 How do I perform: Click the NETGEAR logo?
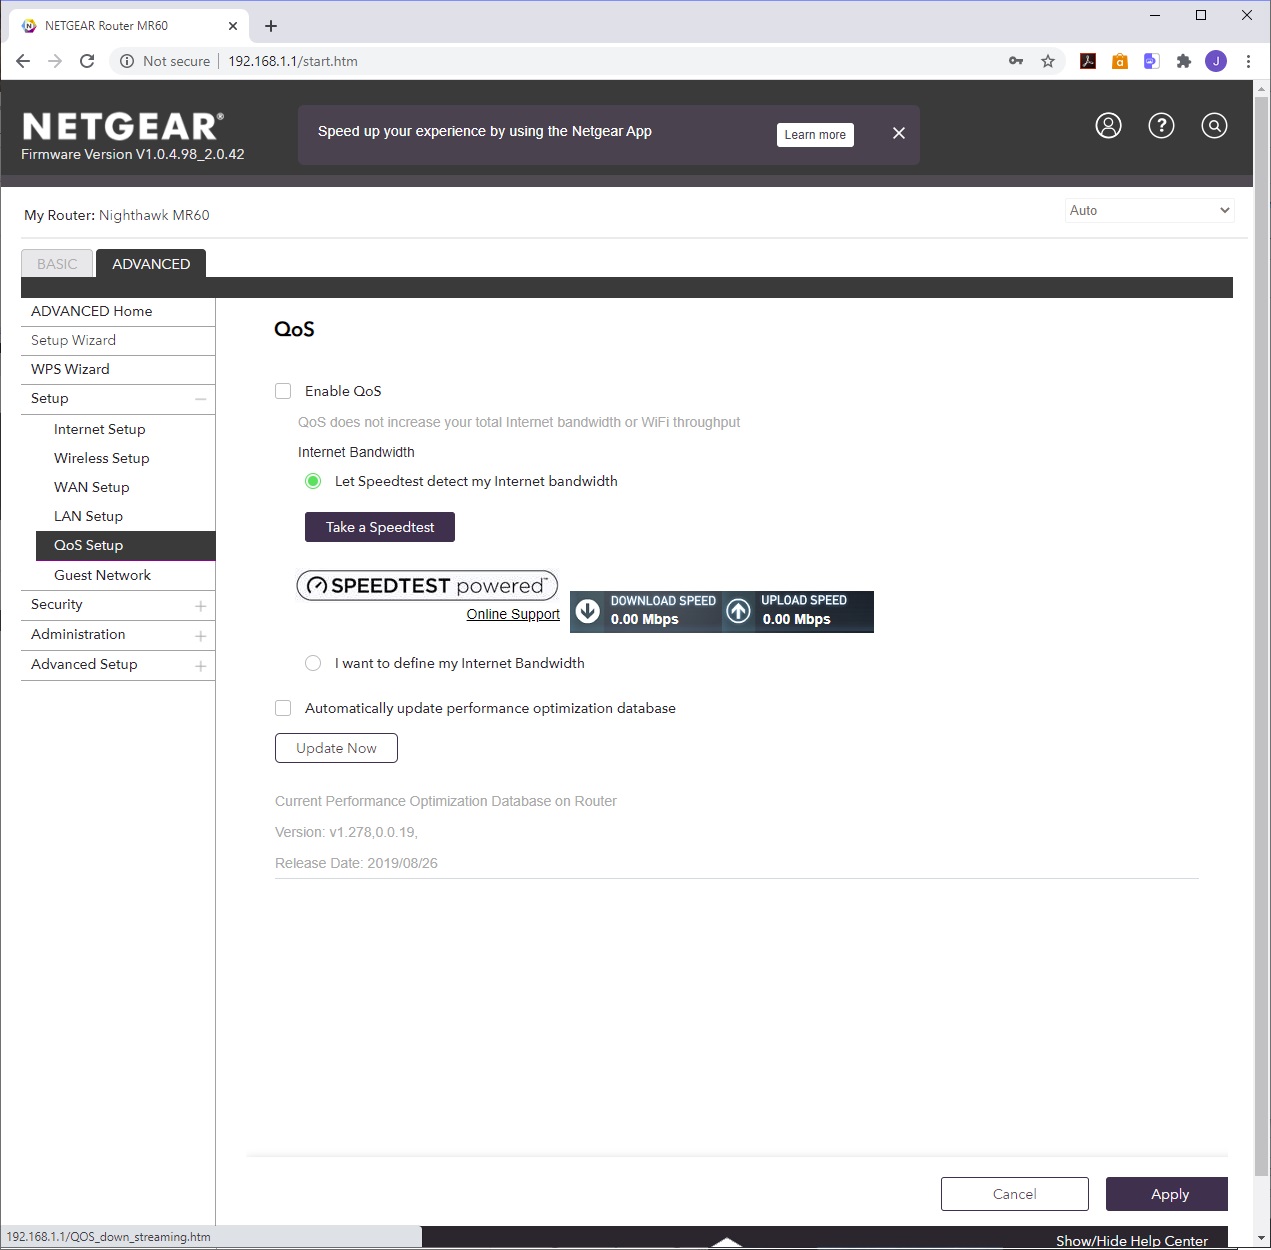[122, 126]
